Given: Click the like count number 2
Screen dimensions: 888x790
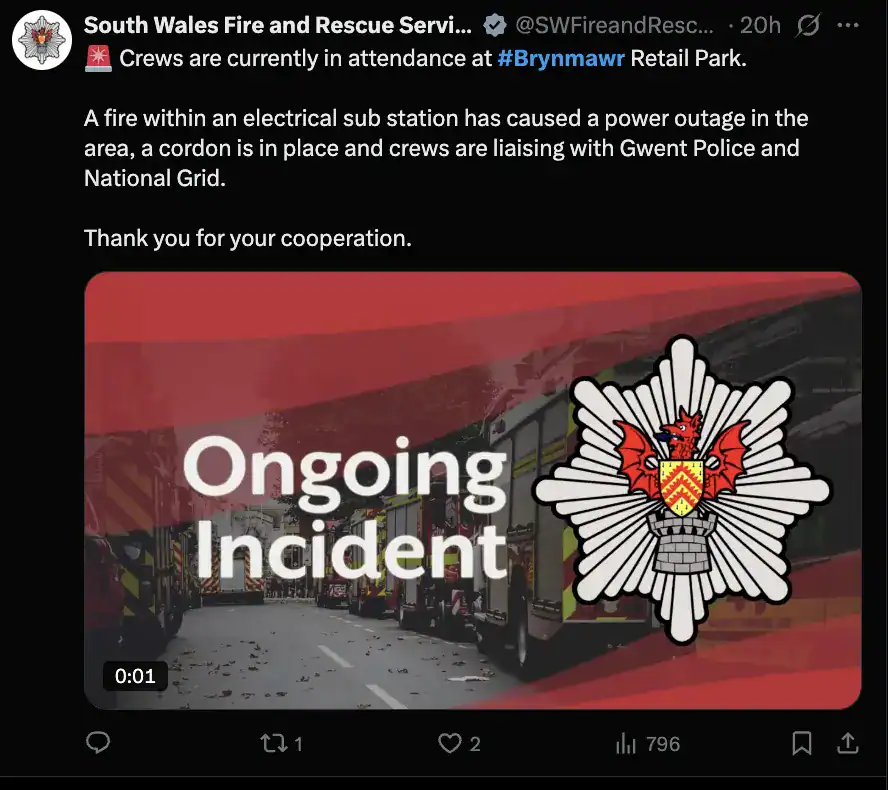Looking at the screenshot, I should click(x=475, y=744).
